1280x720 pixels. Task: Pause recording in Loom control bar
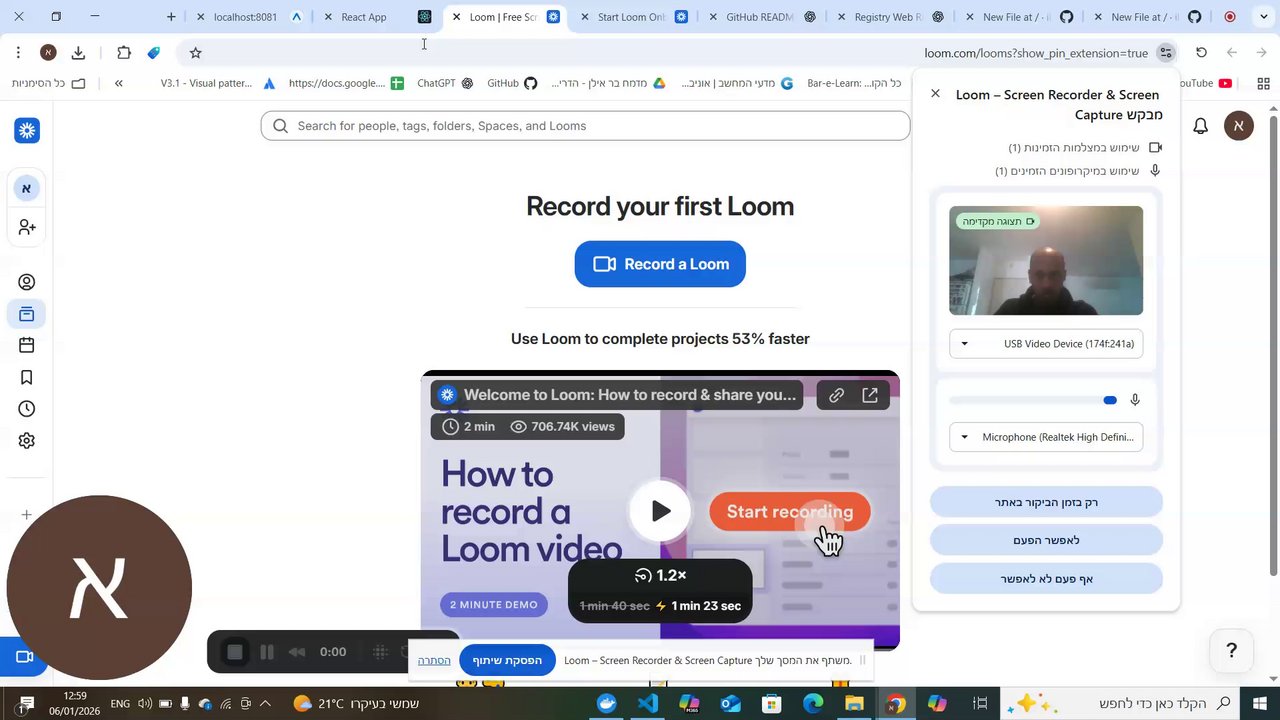pos(267,652)
